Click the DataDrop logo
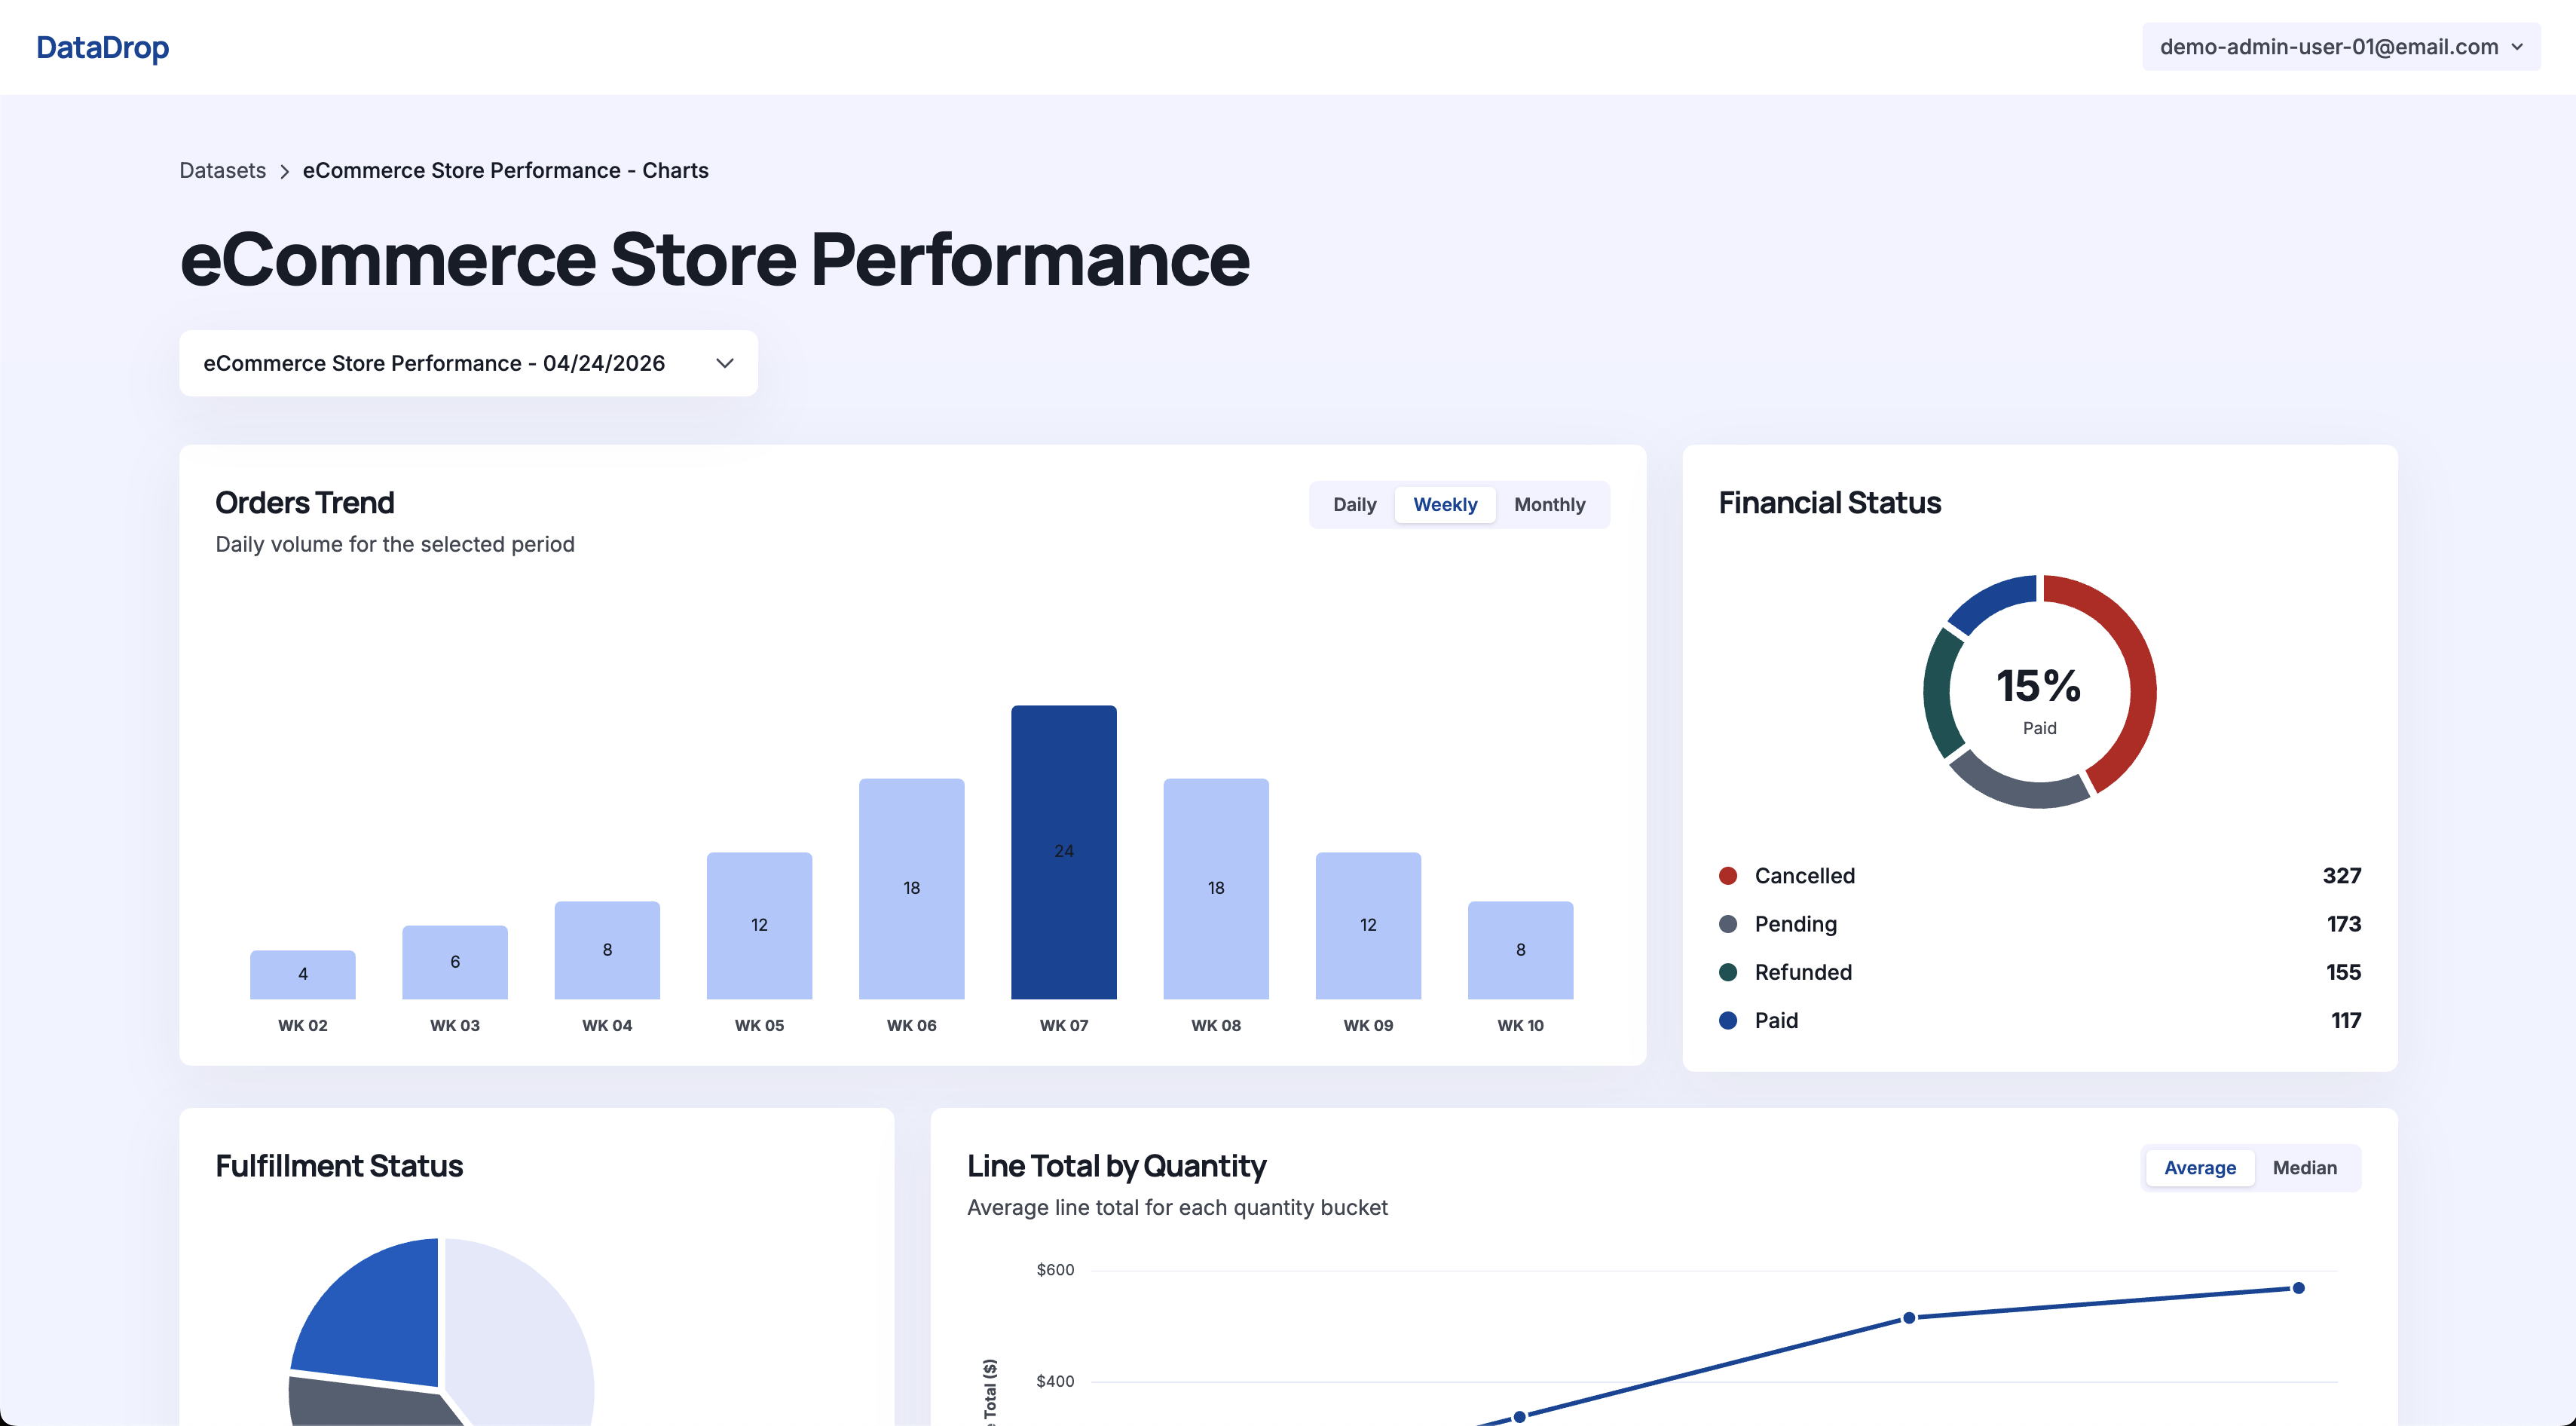Image resolution: width=2576 pixels, height=1426 pixels. coord(102,47)
